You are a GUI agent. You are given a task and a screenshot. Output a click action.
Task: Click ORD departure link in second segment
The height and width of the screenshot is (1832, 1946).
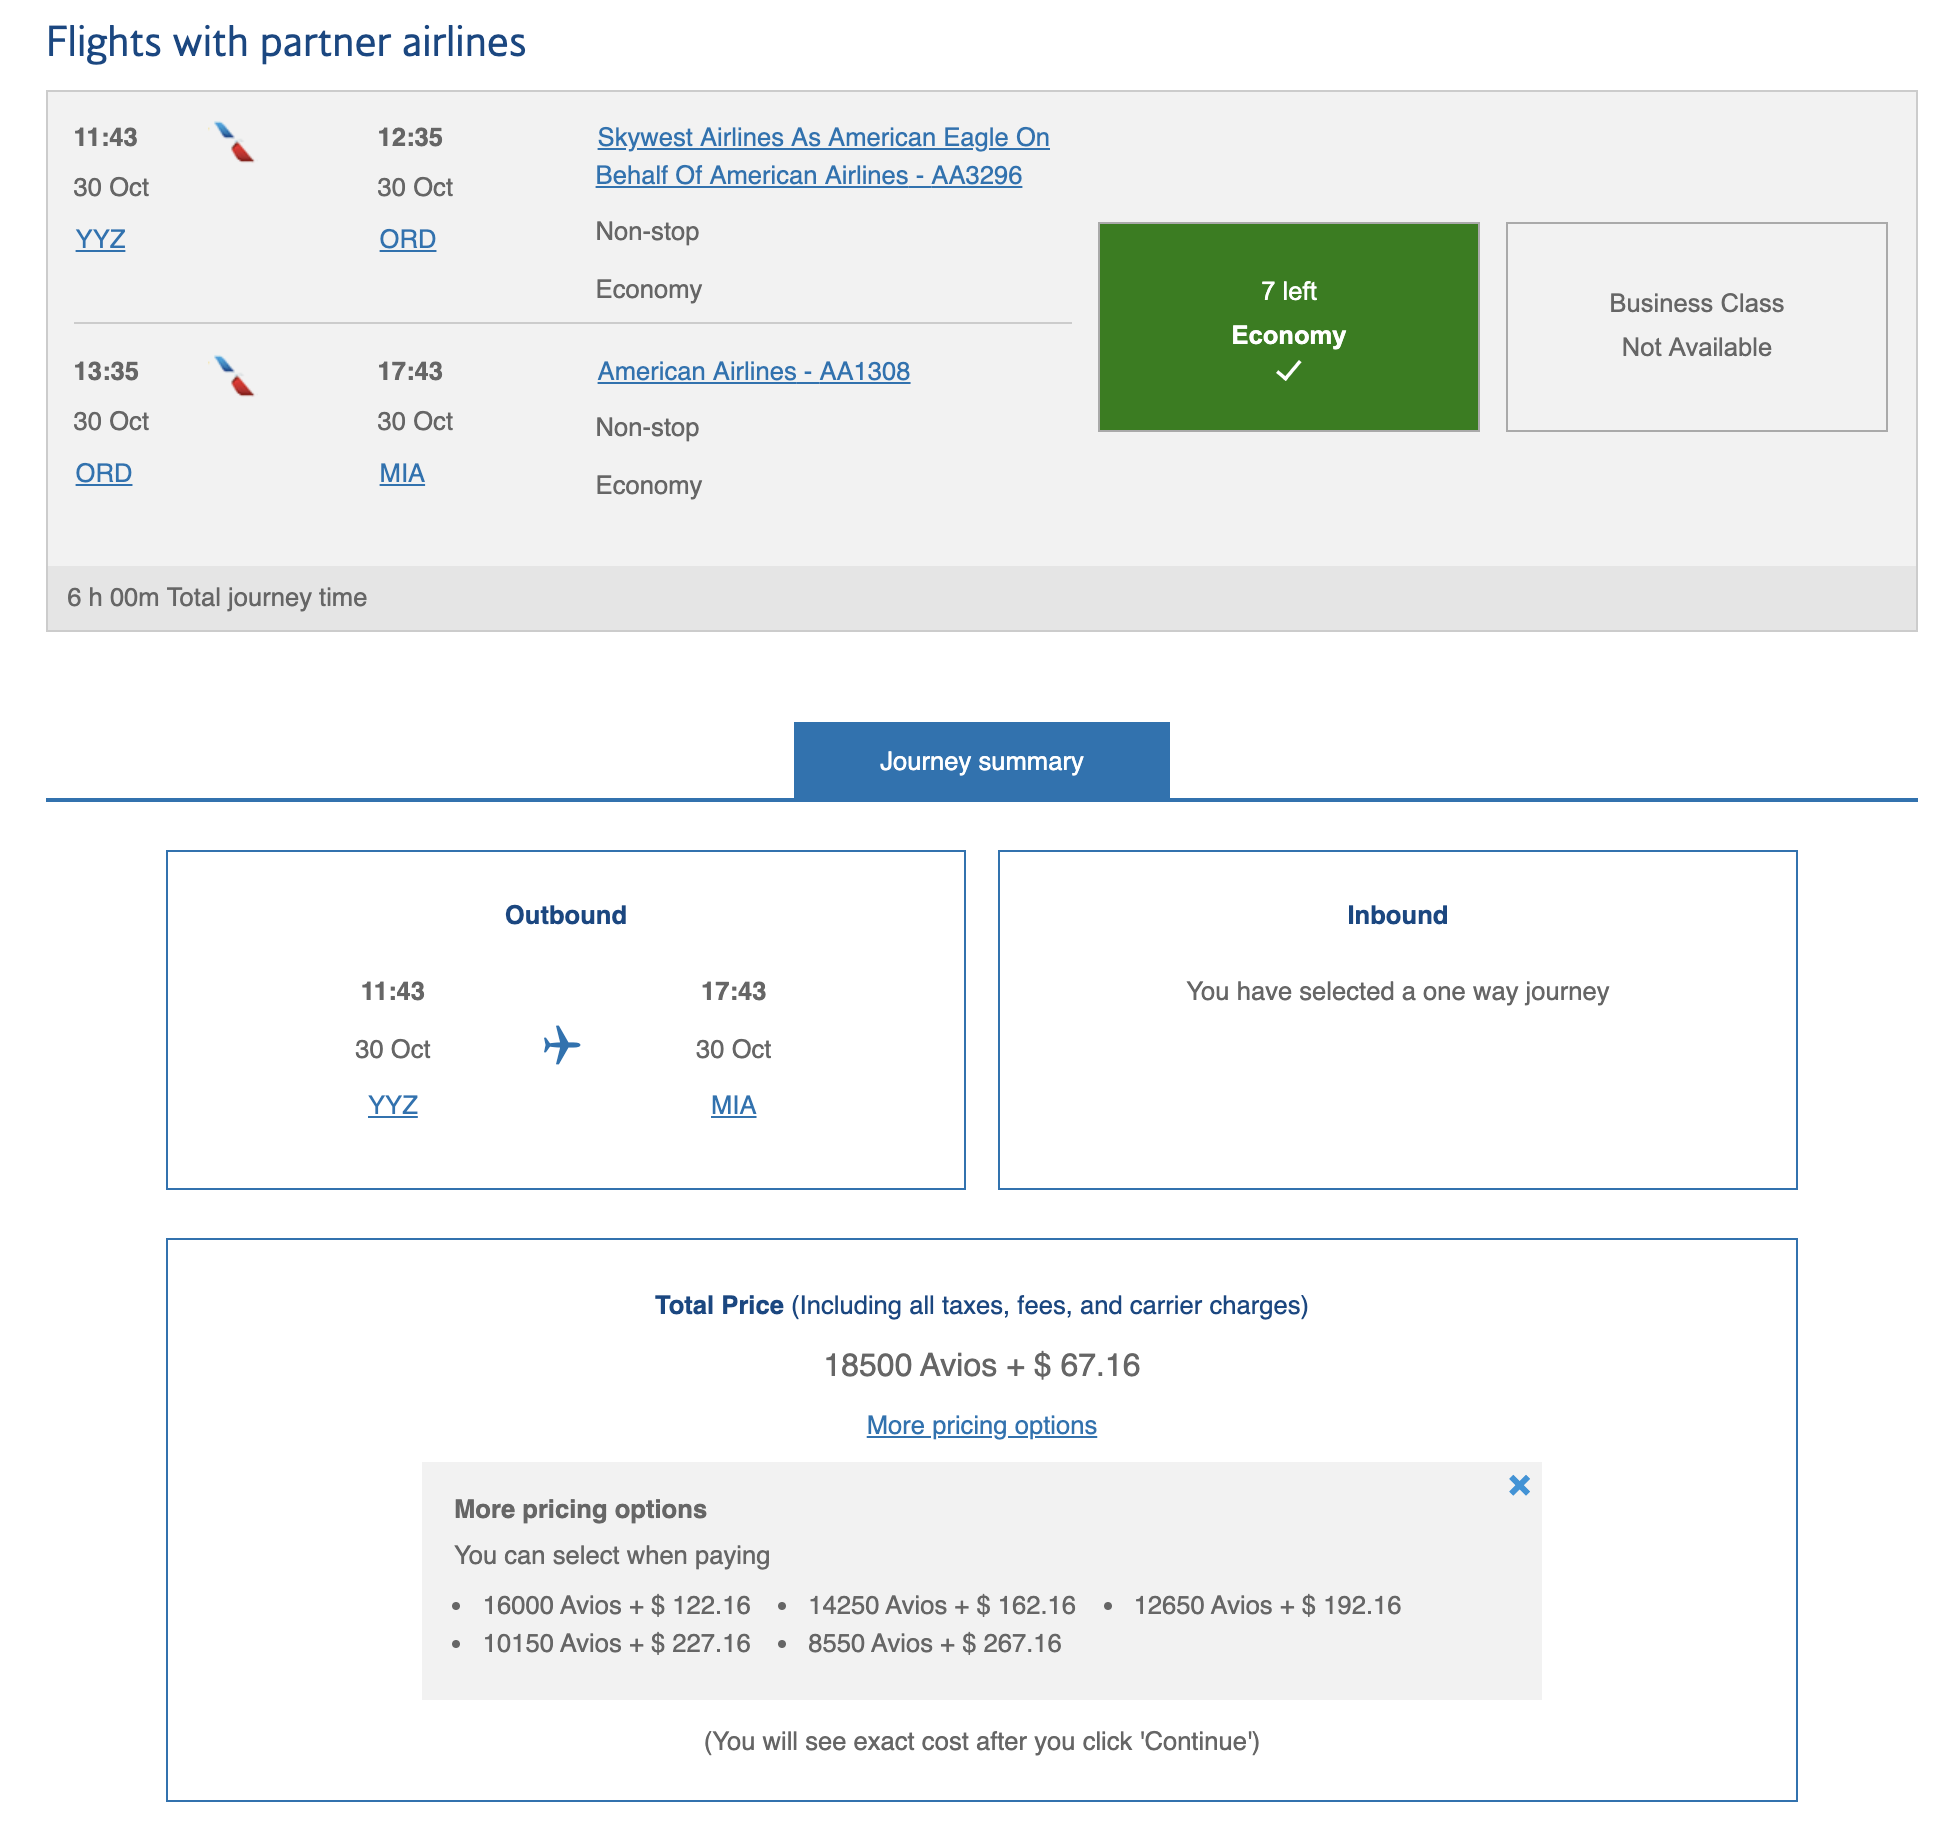[x=103, y=473]
